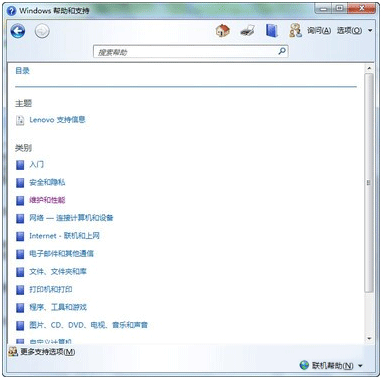This screenshot has width=382, height=379.
Task: Click the book icon beside 网络 — 连接计算机和设备
Action: [20, 218]
